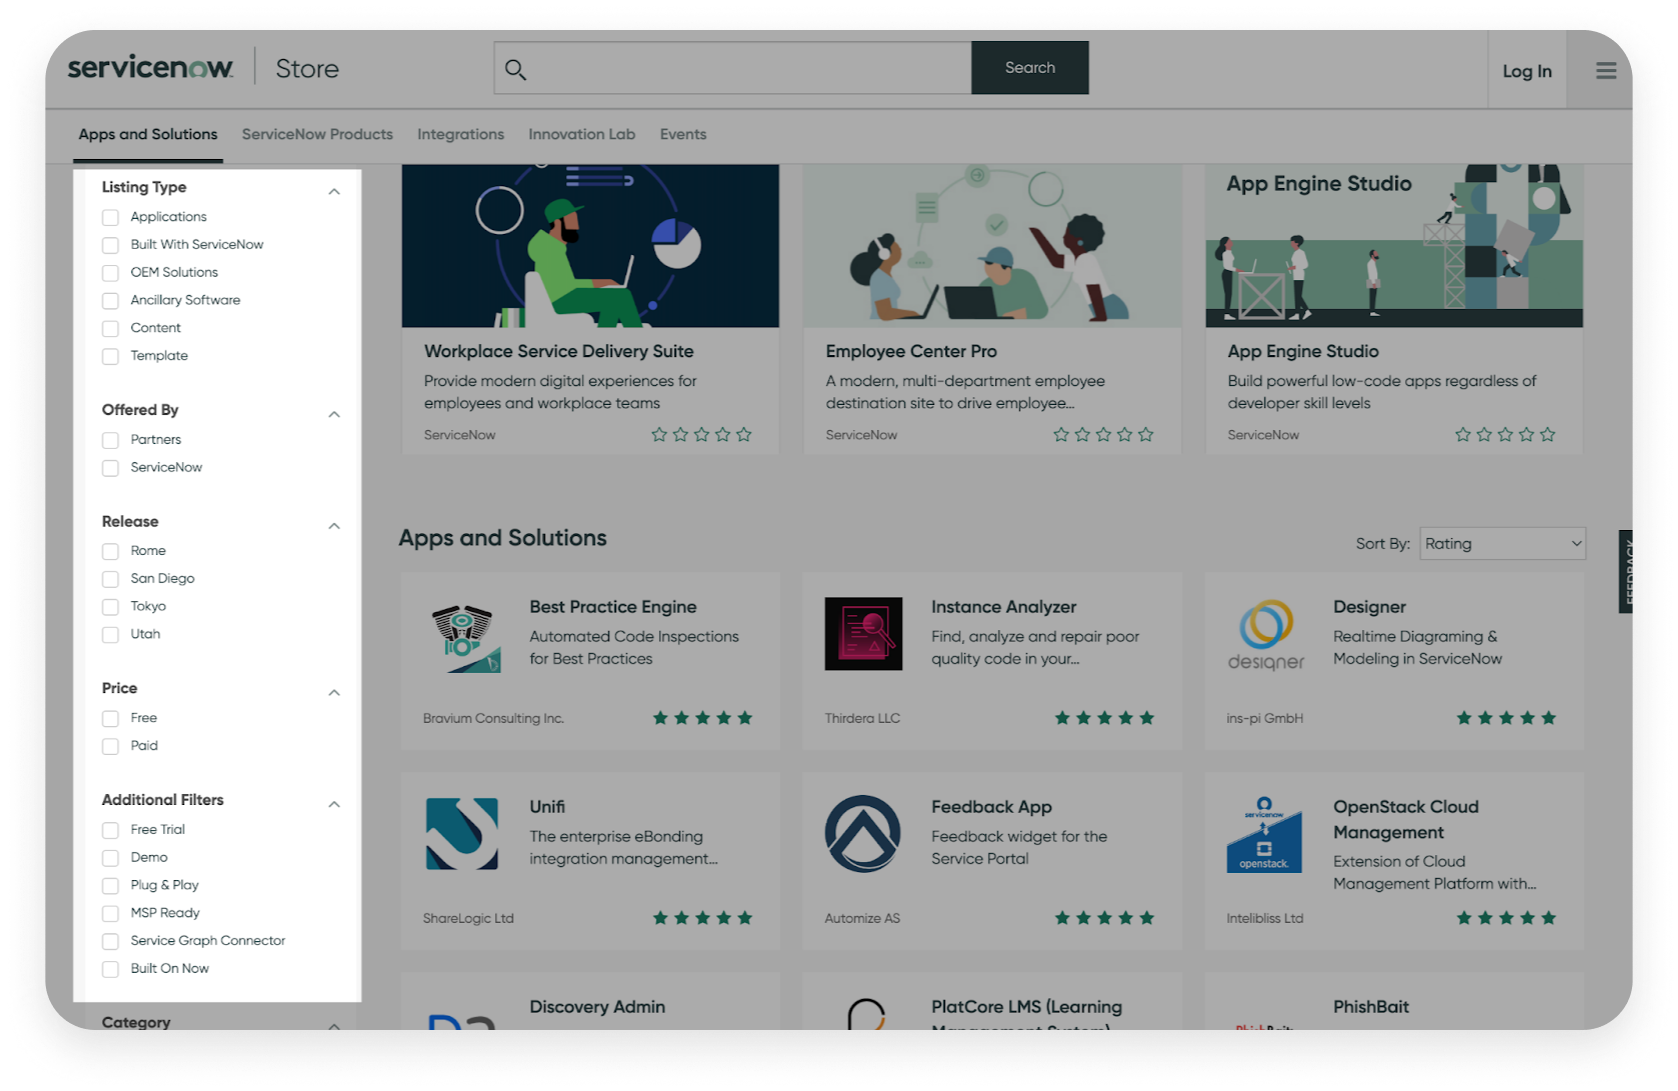Rate Employee Center Pro with five stars
The width and height of the screenshot is (1678, 1091).
(x=1145, y=434)
